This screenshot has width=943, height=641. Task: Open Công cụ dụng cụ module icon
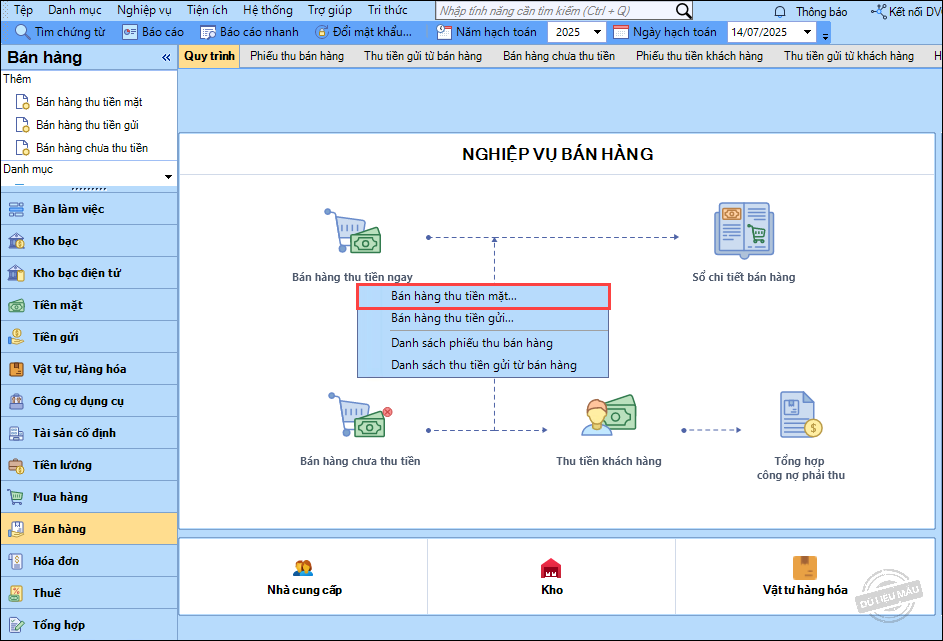point(16,401)
